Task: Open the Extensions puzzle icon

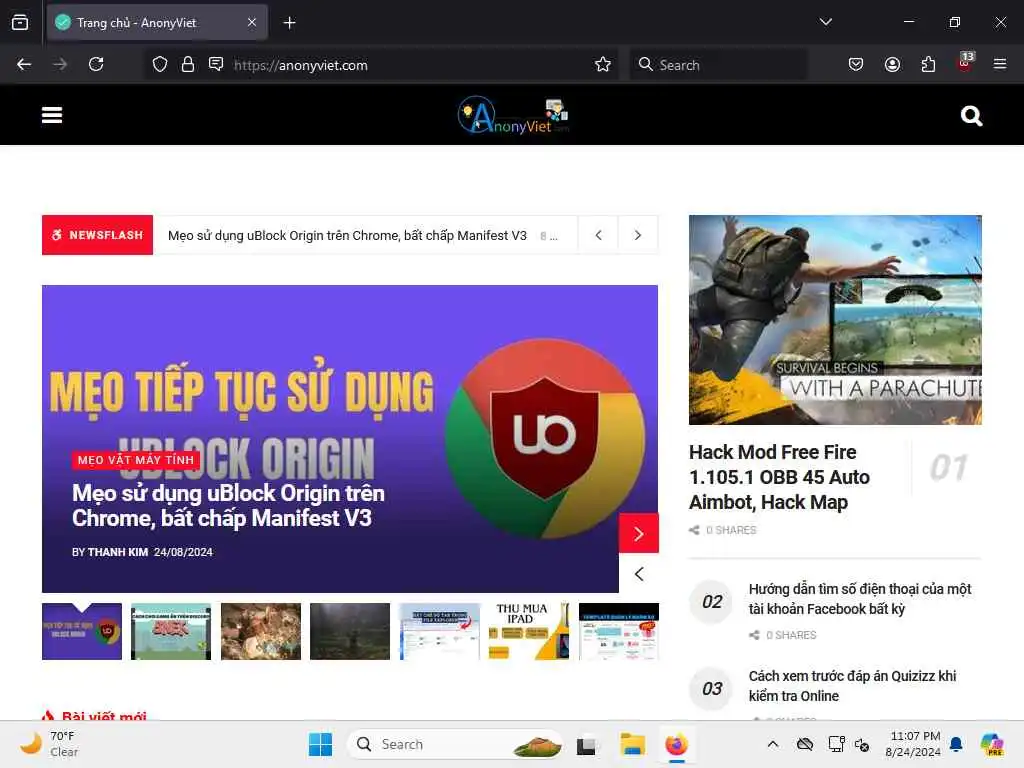Action: coord(928,64)
